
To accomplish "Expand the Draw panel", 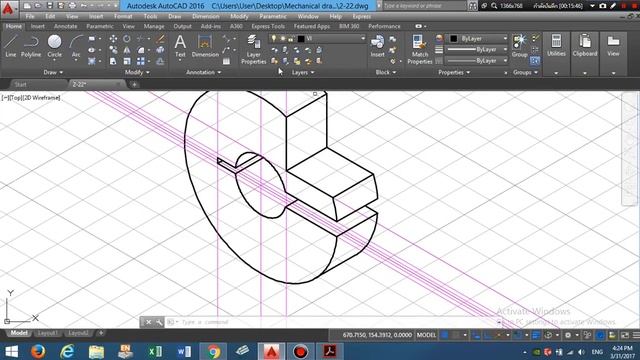I will pos(53,72).
